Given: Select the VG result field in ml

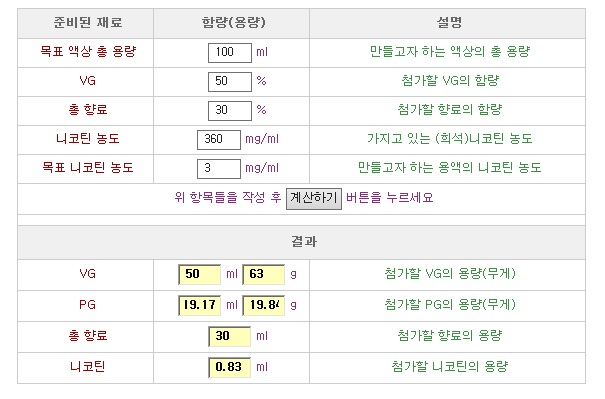Looking at the screenshot, I should point(199,274).
